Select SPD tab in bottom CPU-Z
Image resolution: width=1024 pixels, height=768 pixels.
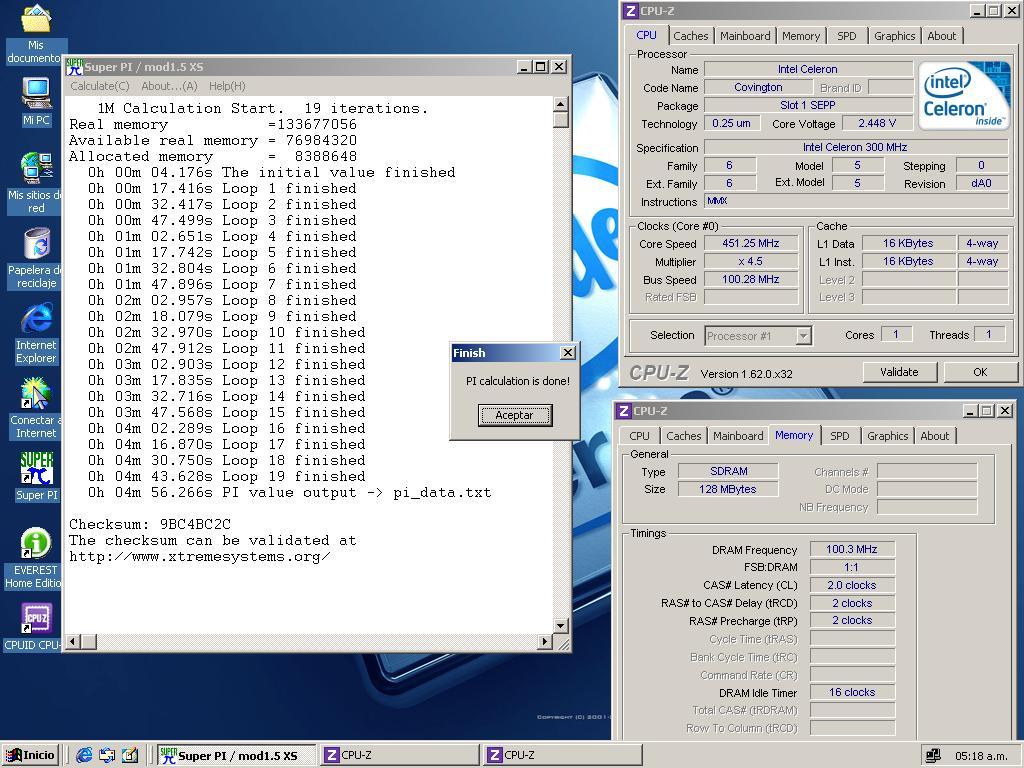coord(840,436)
